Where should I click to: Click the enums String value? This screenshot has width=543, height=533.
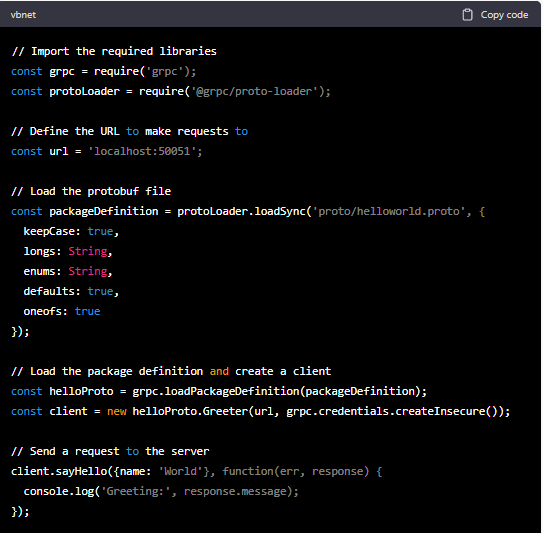coord(88,272)
